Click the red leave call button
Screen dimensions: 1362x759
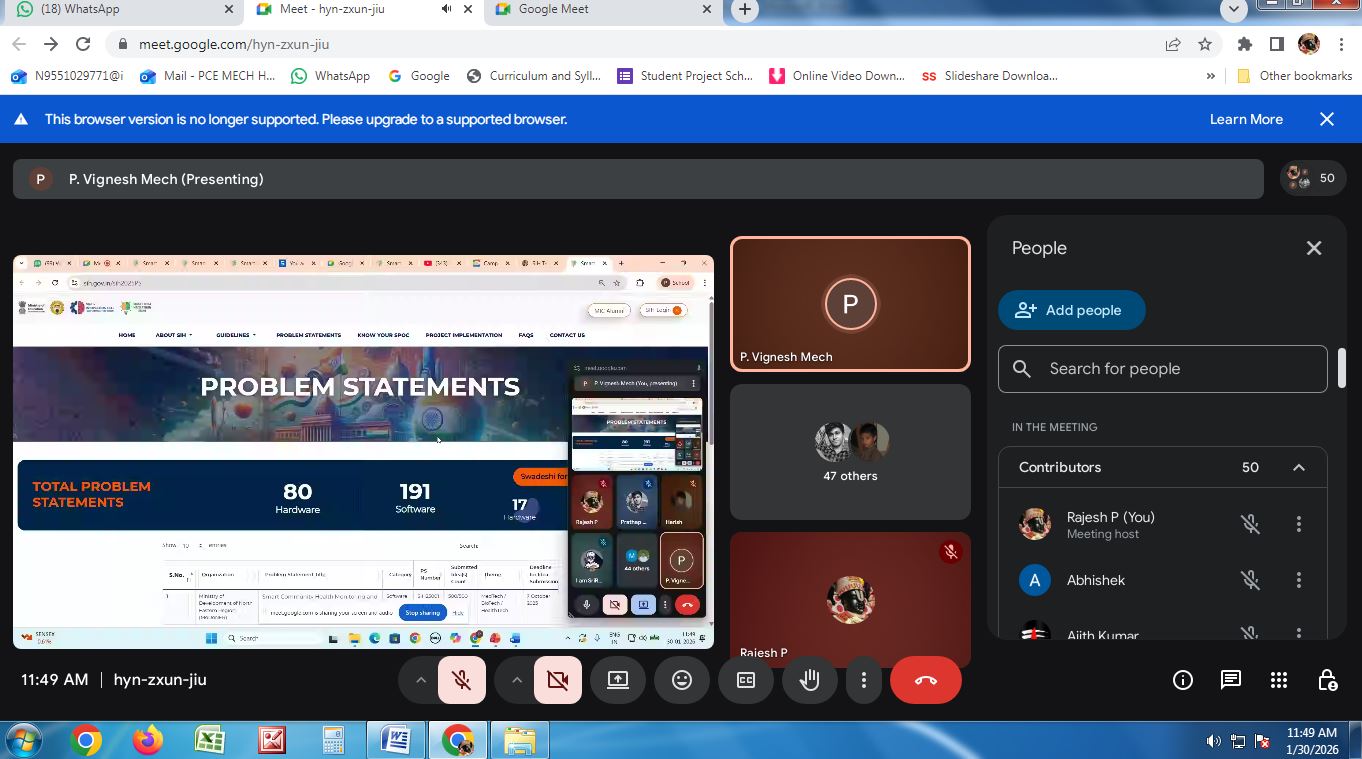pos(925,680)
